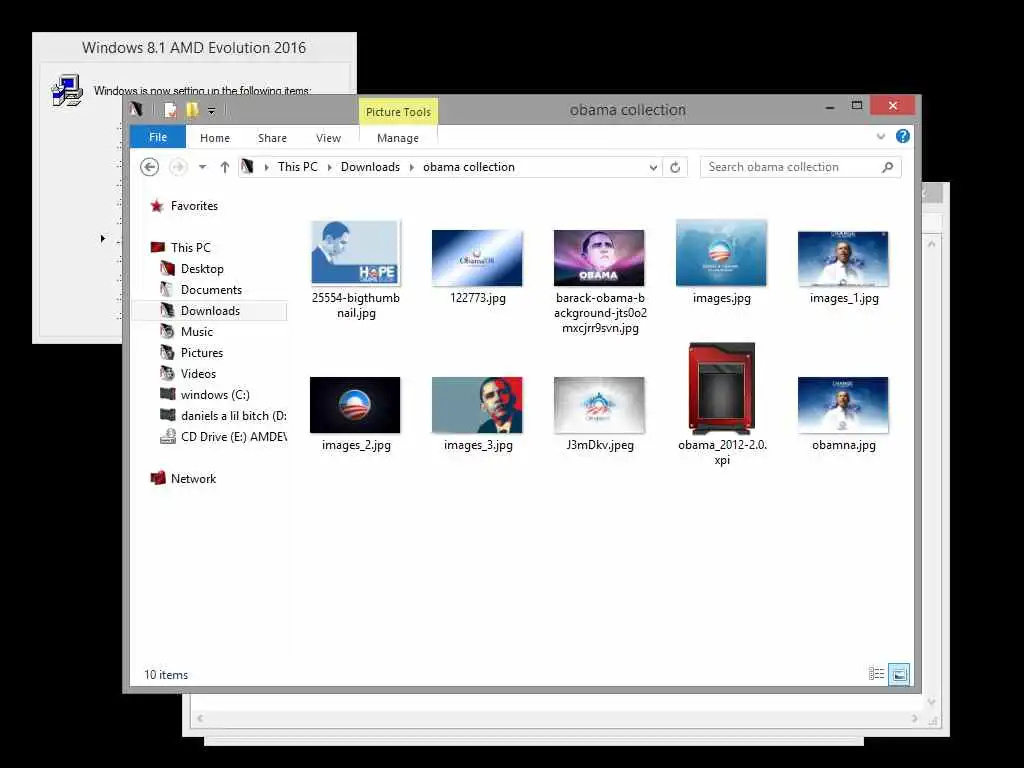Select the images_1.jpg thumbnail
Screen dimensions: 1024x768
coord(843,258)
